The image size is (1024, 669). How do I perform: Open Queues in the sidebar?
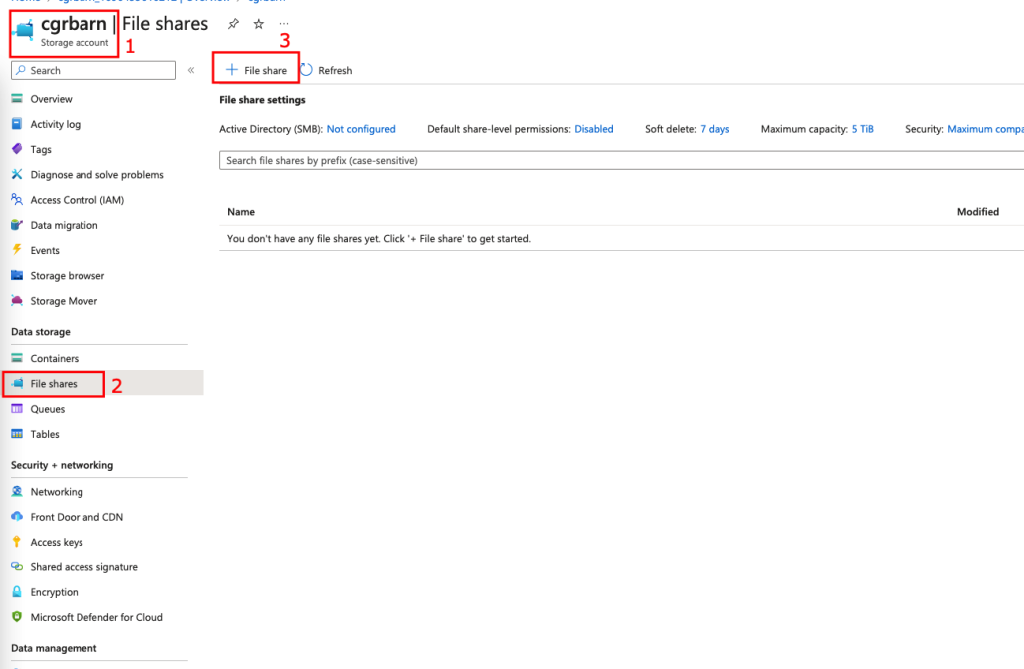click(47, 409)
